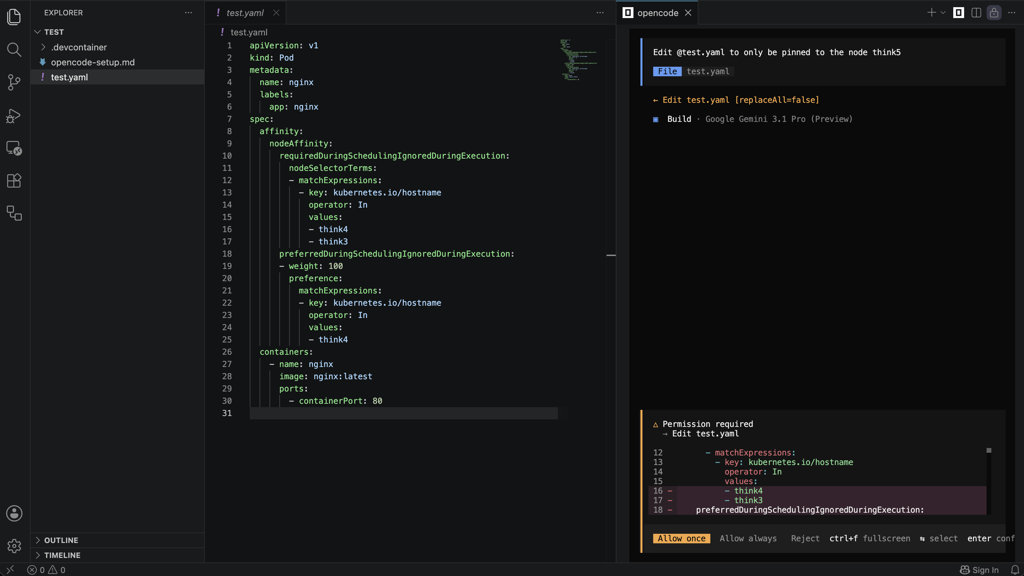Expand the TIMELINE section

pos(118,555)
